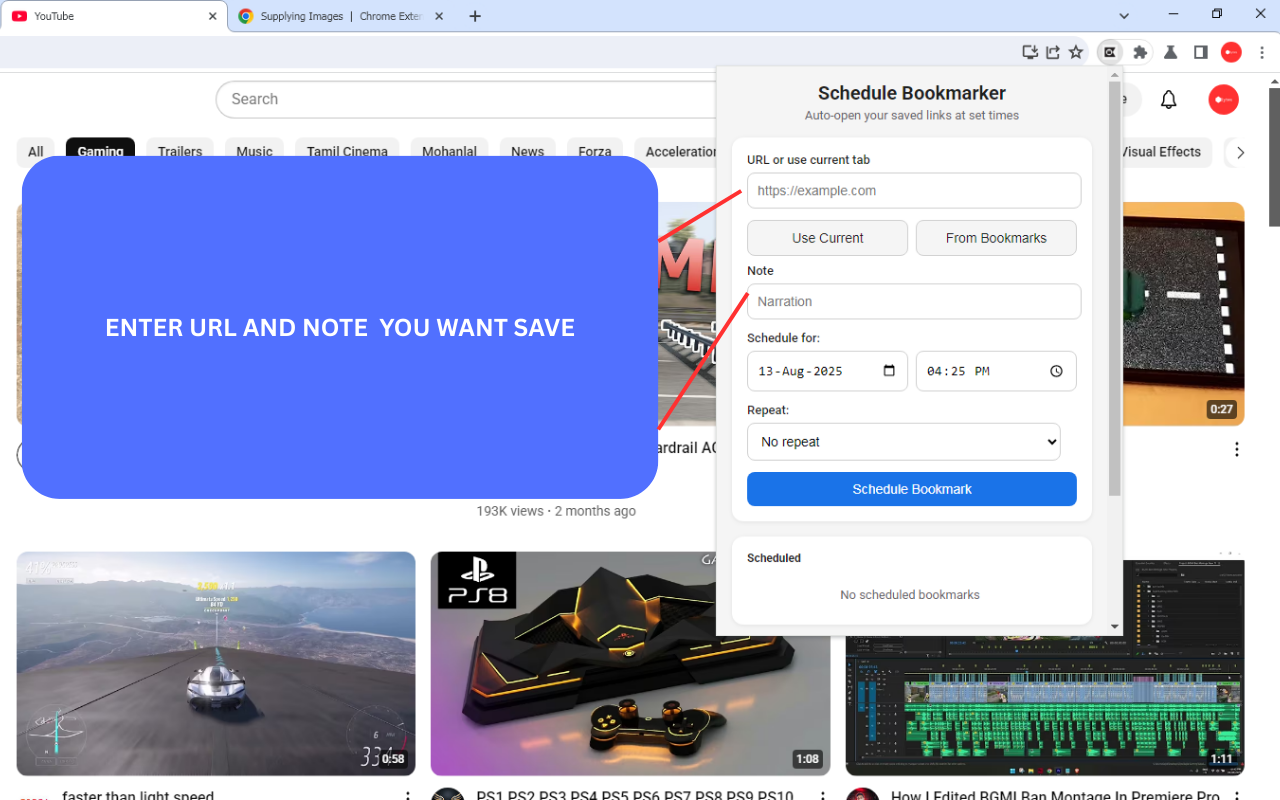Screen dimensions: 1280x800
Task: Switch to the Supplying Images Chrome Extensions tab
Action: point(342,16)
